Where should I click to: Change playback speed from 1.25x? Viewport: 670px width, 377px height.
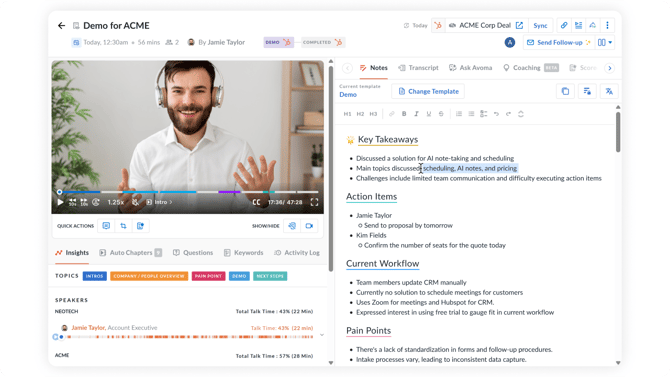click(116, 202)
